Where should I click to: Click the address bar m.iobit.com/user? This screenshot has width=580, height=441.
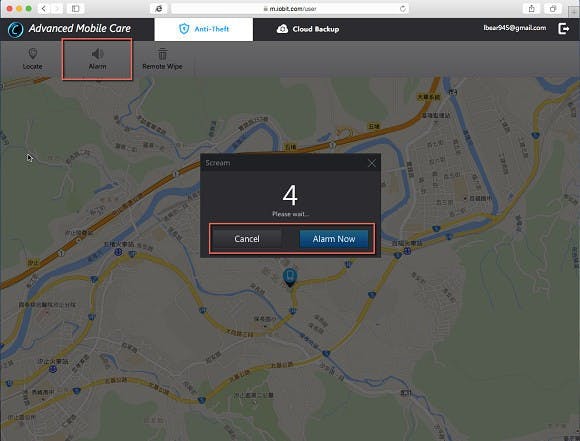(x=290, y=9)
